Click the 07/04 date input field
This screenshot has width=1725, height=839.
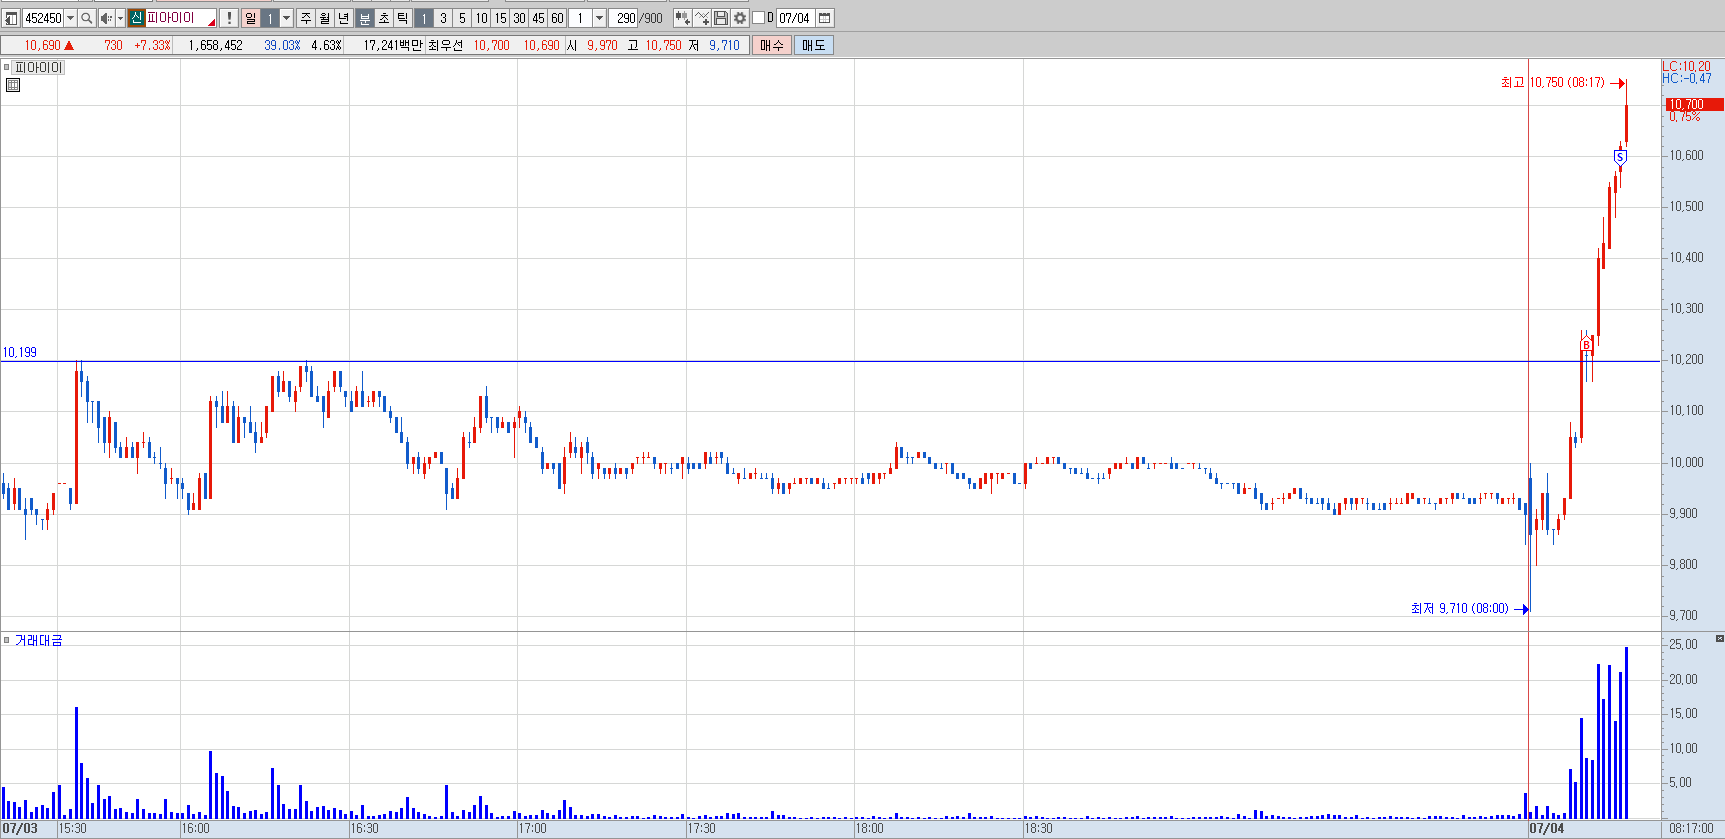point(795,18)
